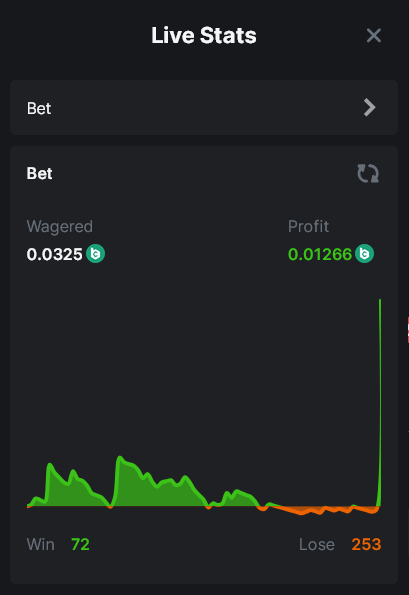Click the Live Stats title
Viewport: 409px width, 595px height.
(204, 35)
